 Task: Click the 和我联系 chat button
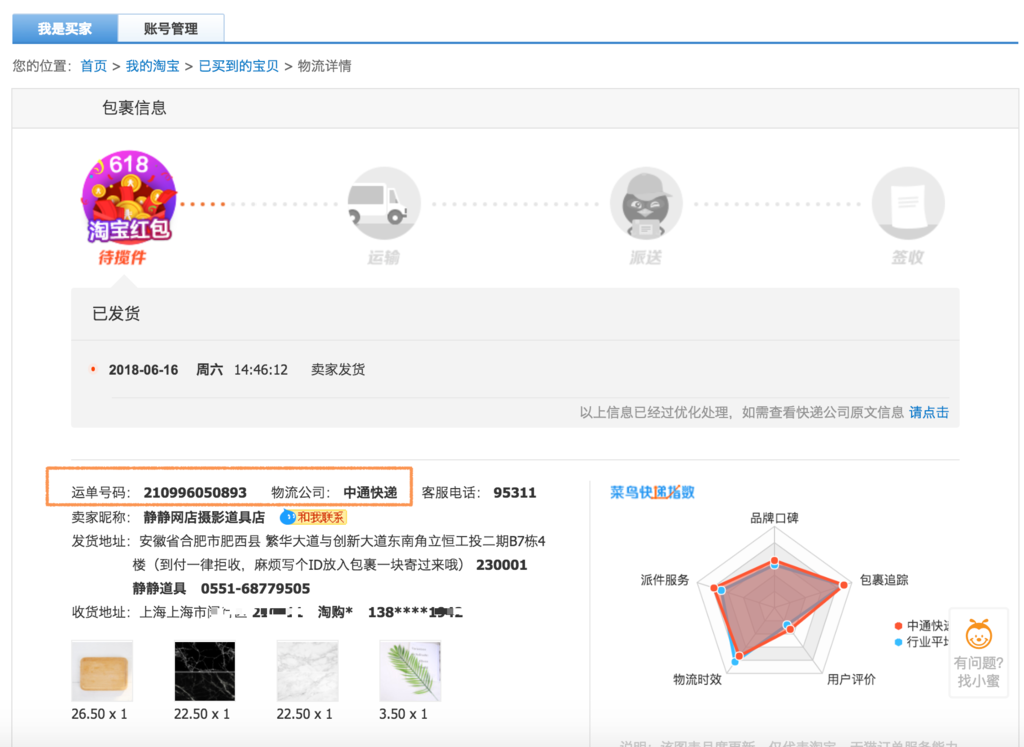point(313,517)
